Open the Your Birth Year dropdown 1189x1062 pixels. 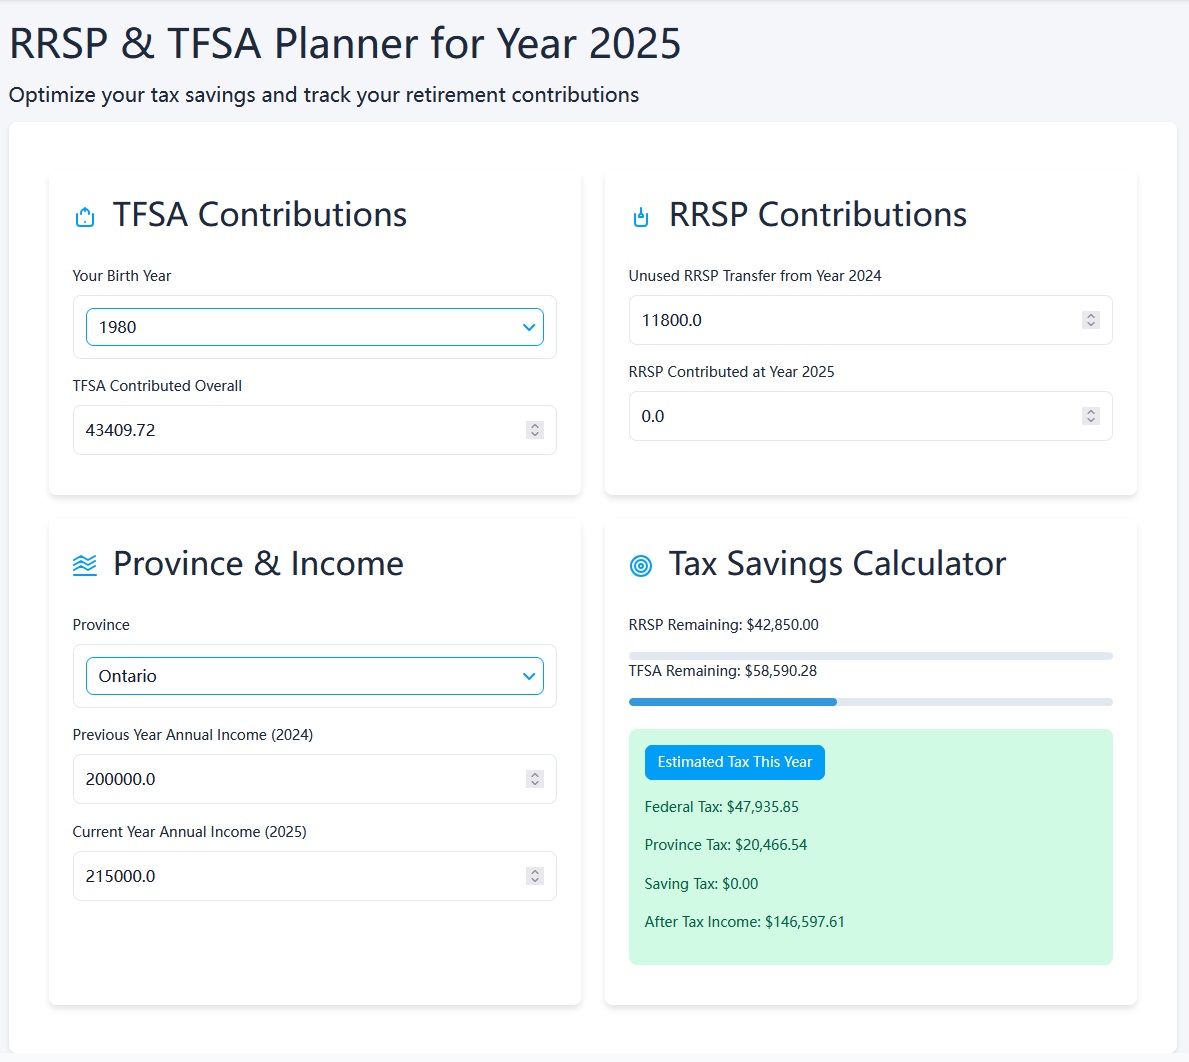314,327
